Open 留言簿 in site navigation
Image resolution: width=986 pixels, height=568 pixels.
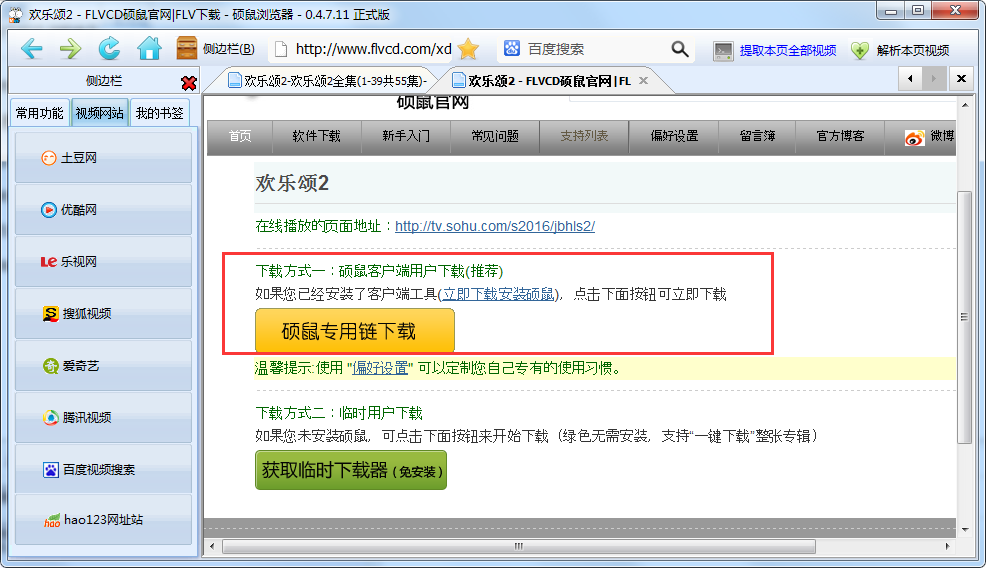(757, 136)
